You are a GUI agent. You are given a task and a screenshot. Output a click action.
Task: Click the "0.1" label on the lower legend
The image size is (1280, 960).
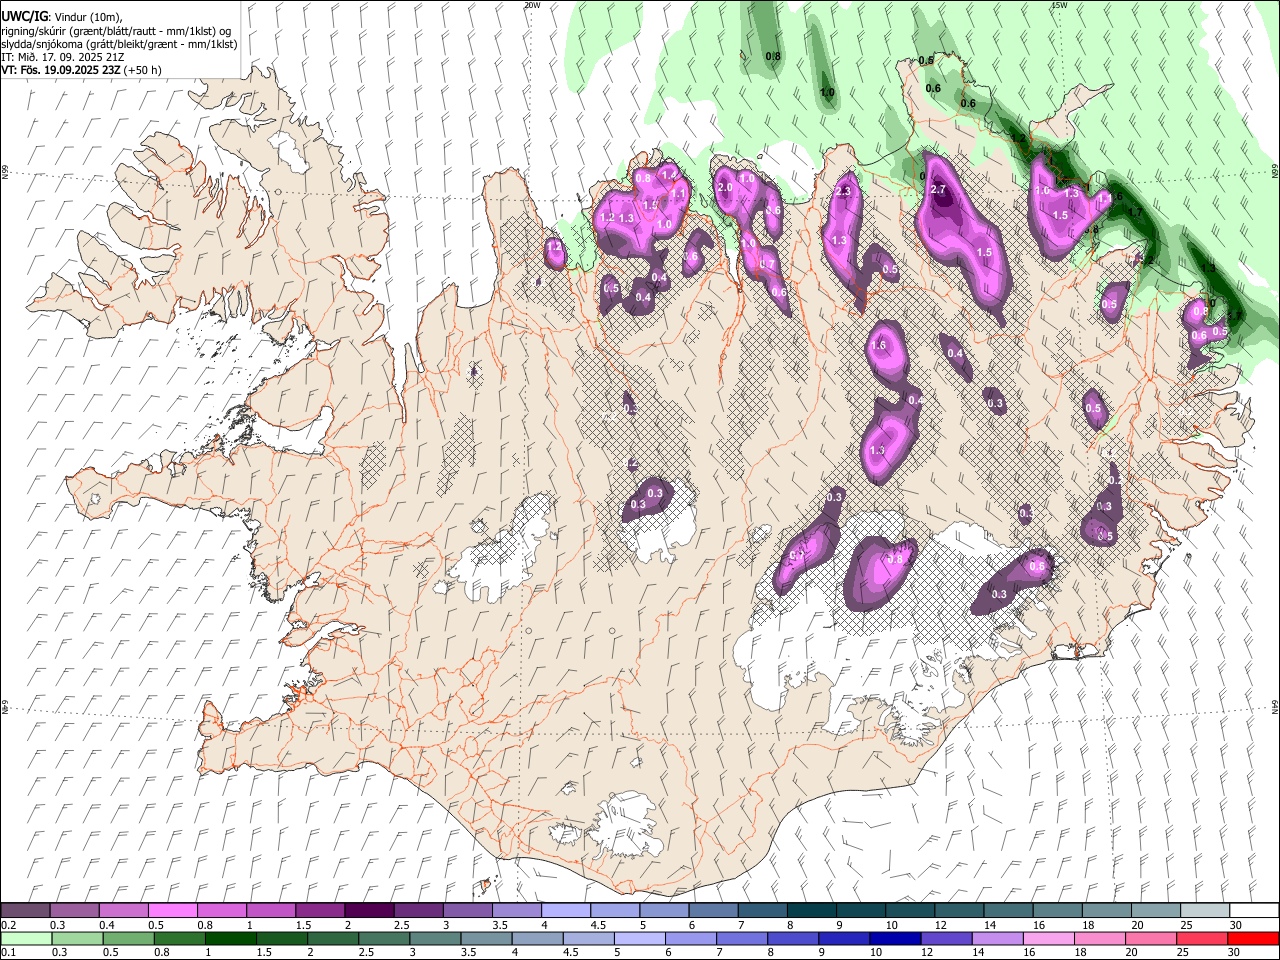[x=8, y=952]
